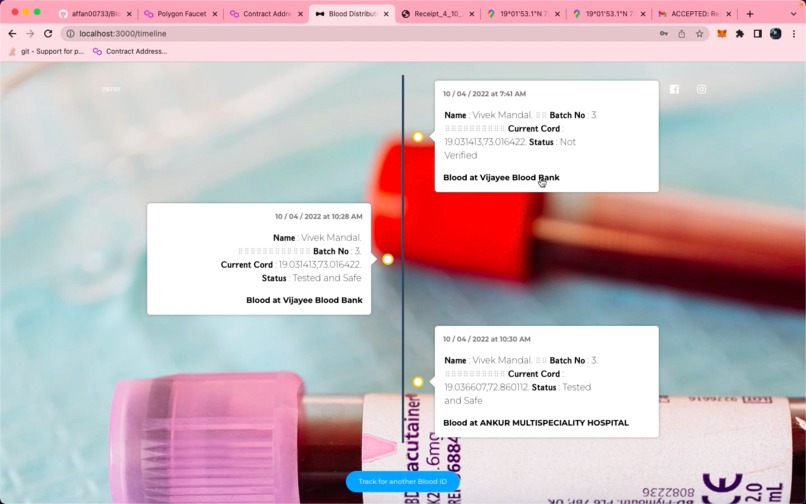Switch to the ACCEPTED Gmail tab
The image size is (806, 504).
point(695,14)
